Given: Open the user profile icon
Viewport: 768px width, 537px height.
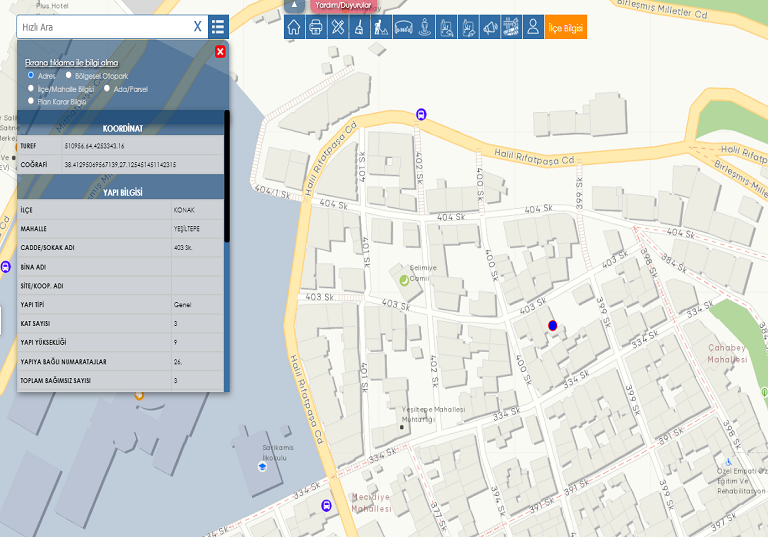Looking at the screenshot, I should (534, 27).
